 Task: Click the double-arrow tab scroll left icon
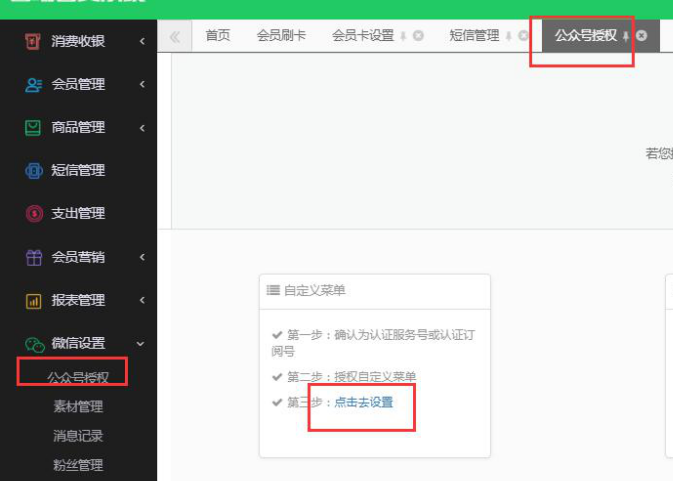point(175,37)
